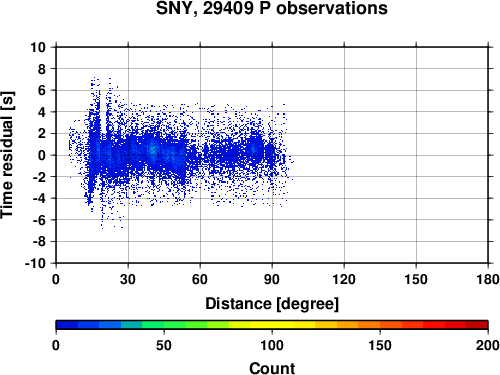
Task: Click the Distance [degree] axis label
Action: click(272, 304)
